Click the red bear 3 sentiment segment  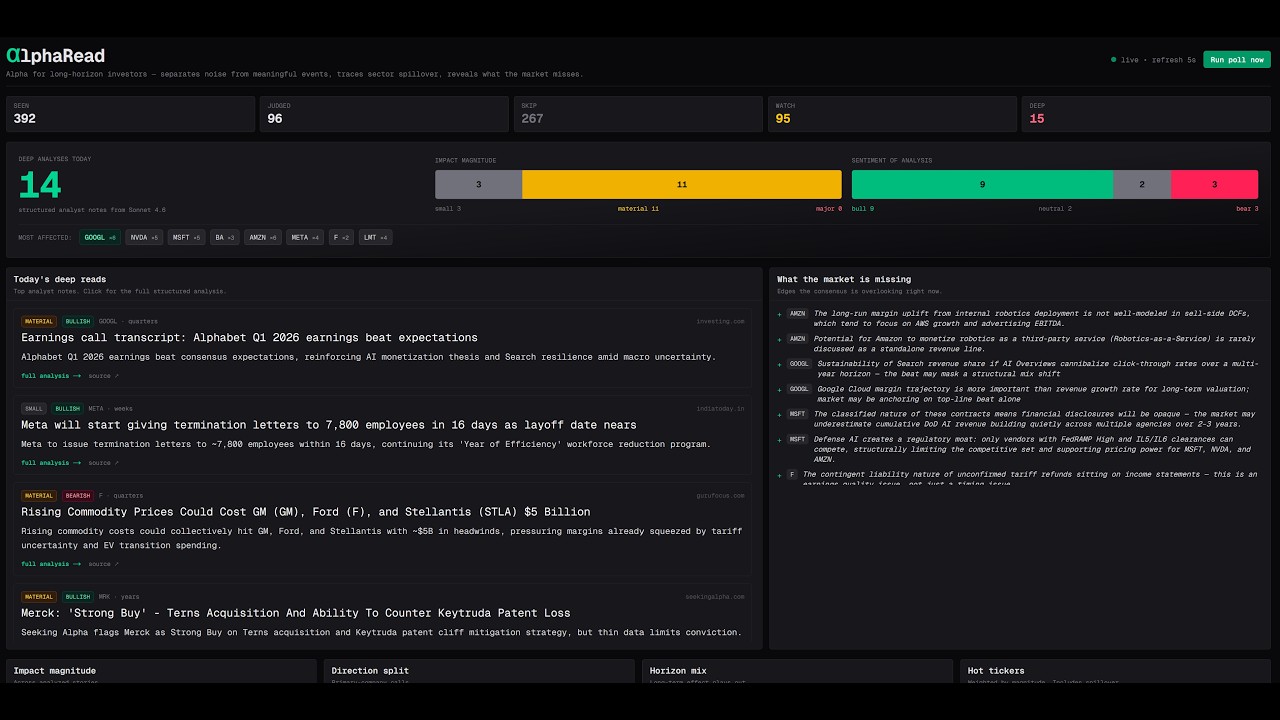(x=1214, y=184)
